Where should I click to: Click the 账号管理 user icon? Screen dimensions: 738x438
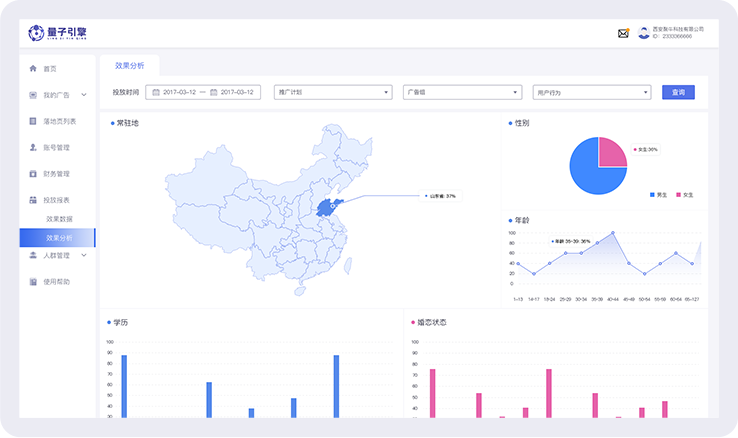click(x=33, y=147)
